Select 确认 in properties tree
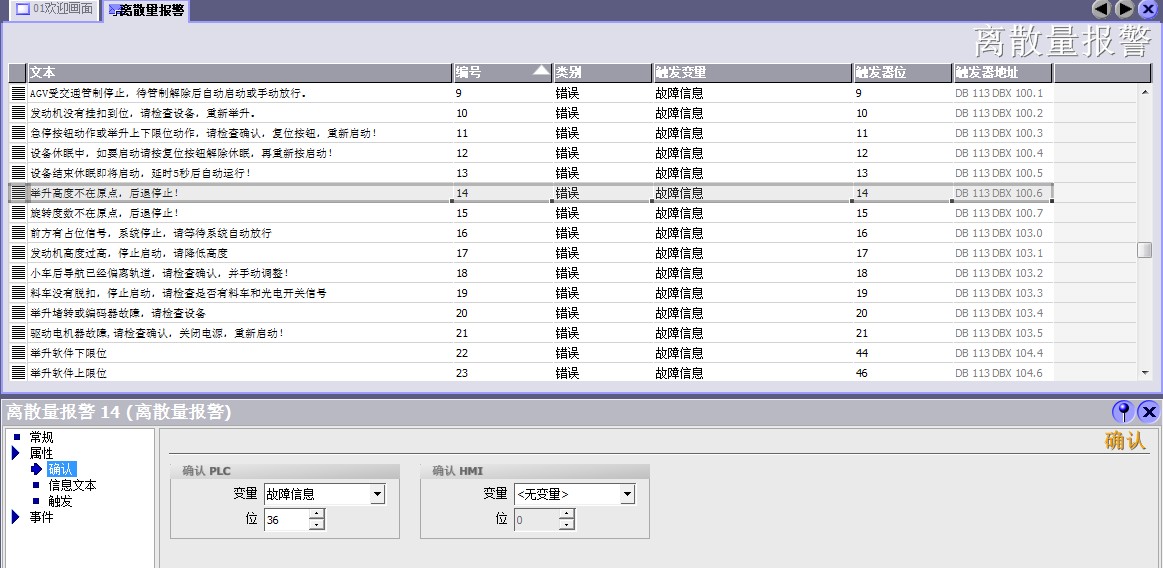The width and height of the screenshot is (1163, 568). pyautogui.click(x=61, y=469)
